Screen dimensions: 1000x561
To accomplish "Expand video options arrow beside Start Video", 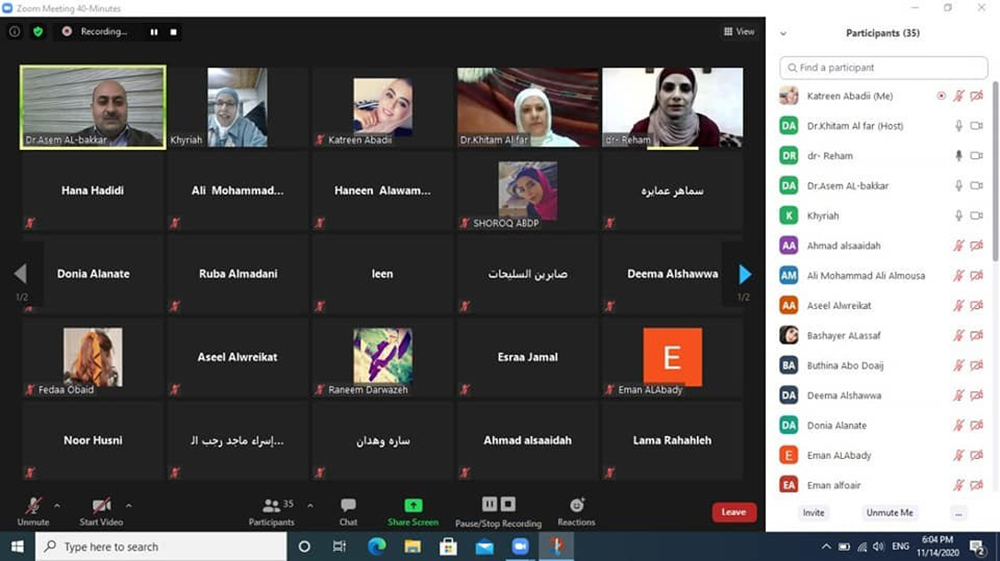I will coord(129,505).
